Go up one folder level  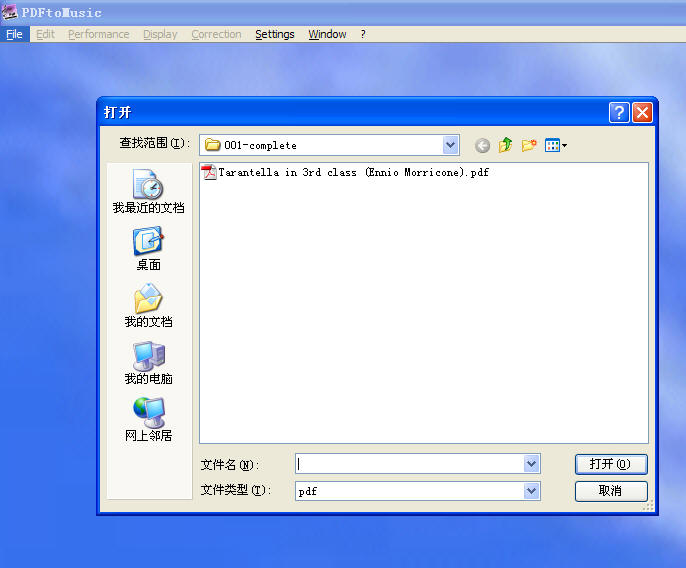[505, 145]
